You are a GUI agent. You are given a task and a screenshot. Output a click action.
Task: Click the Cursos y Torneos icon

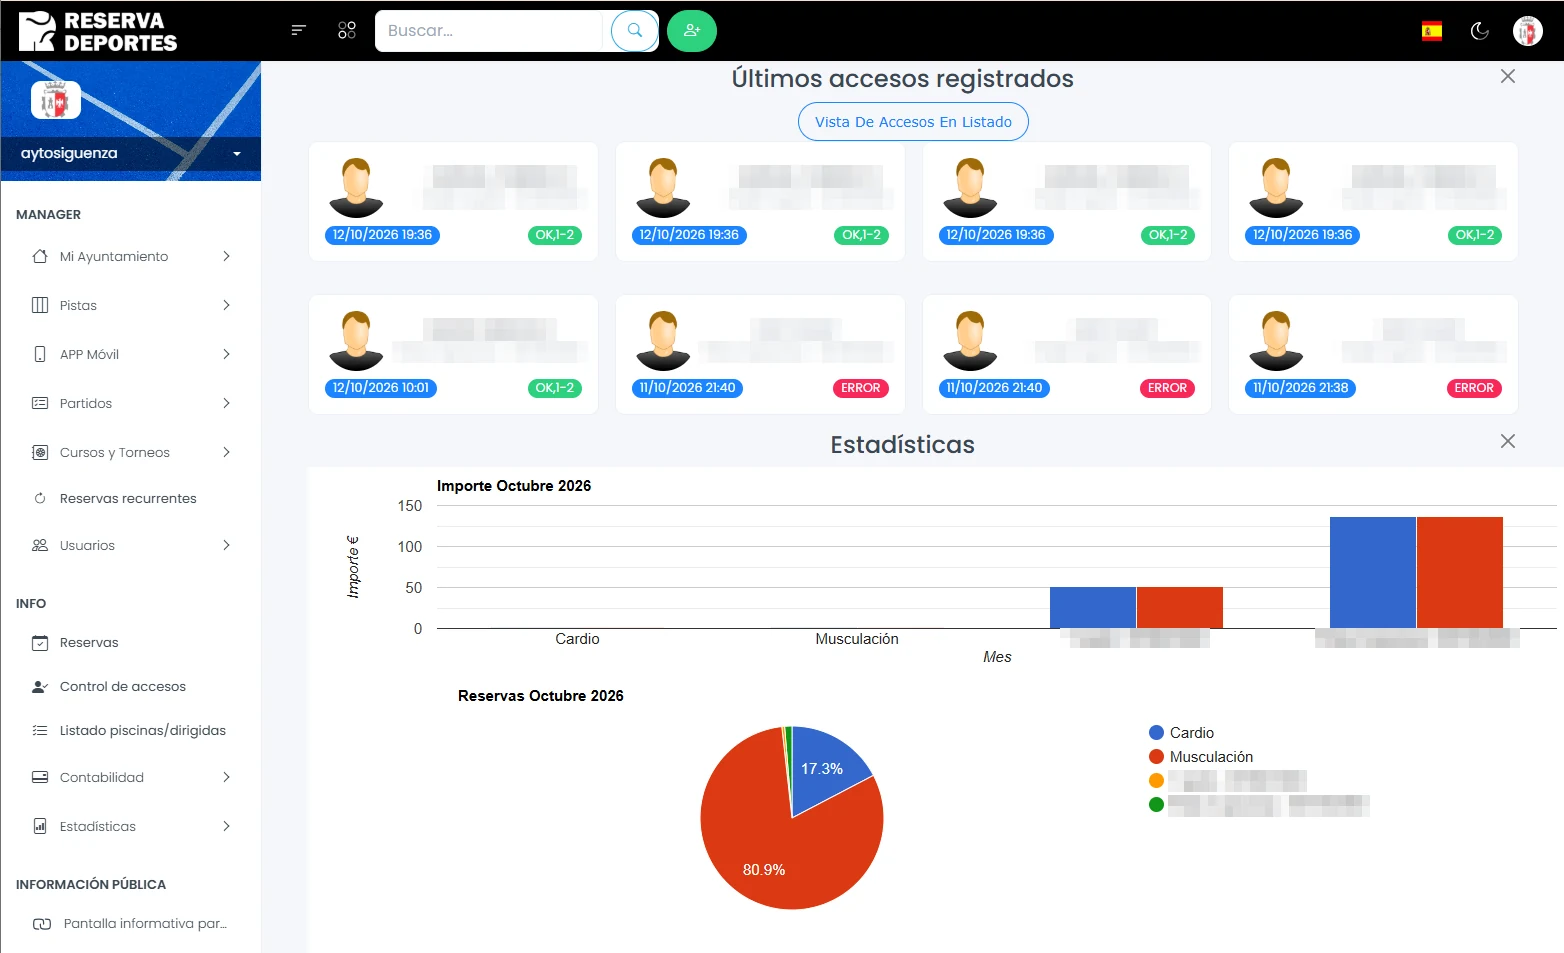point(40,452)
